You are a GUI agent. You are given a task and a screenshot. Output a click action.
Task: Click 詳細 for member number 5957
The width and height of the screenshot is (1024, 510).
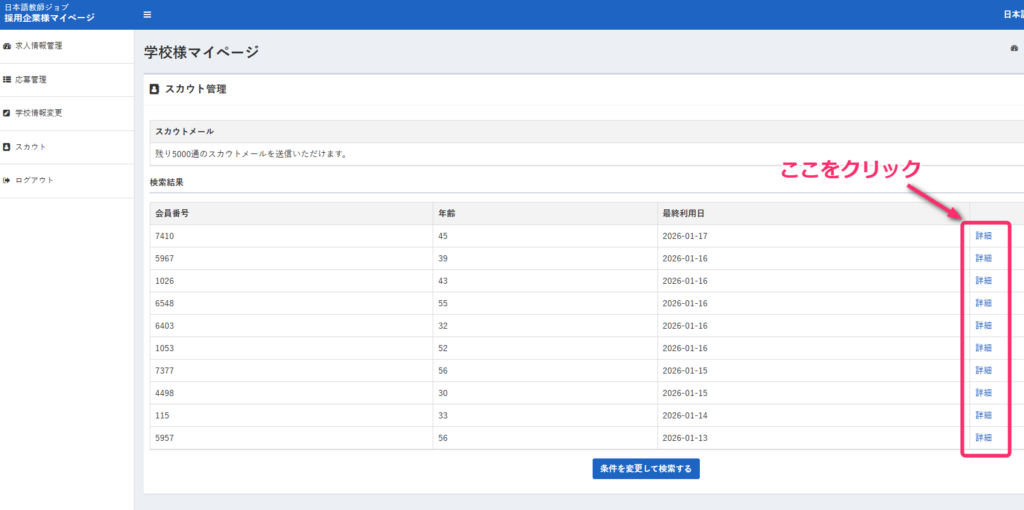coord(984,438)
